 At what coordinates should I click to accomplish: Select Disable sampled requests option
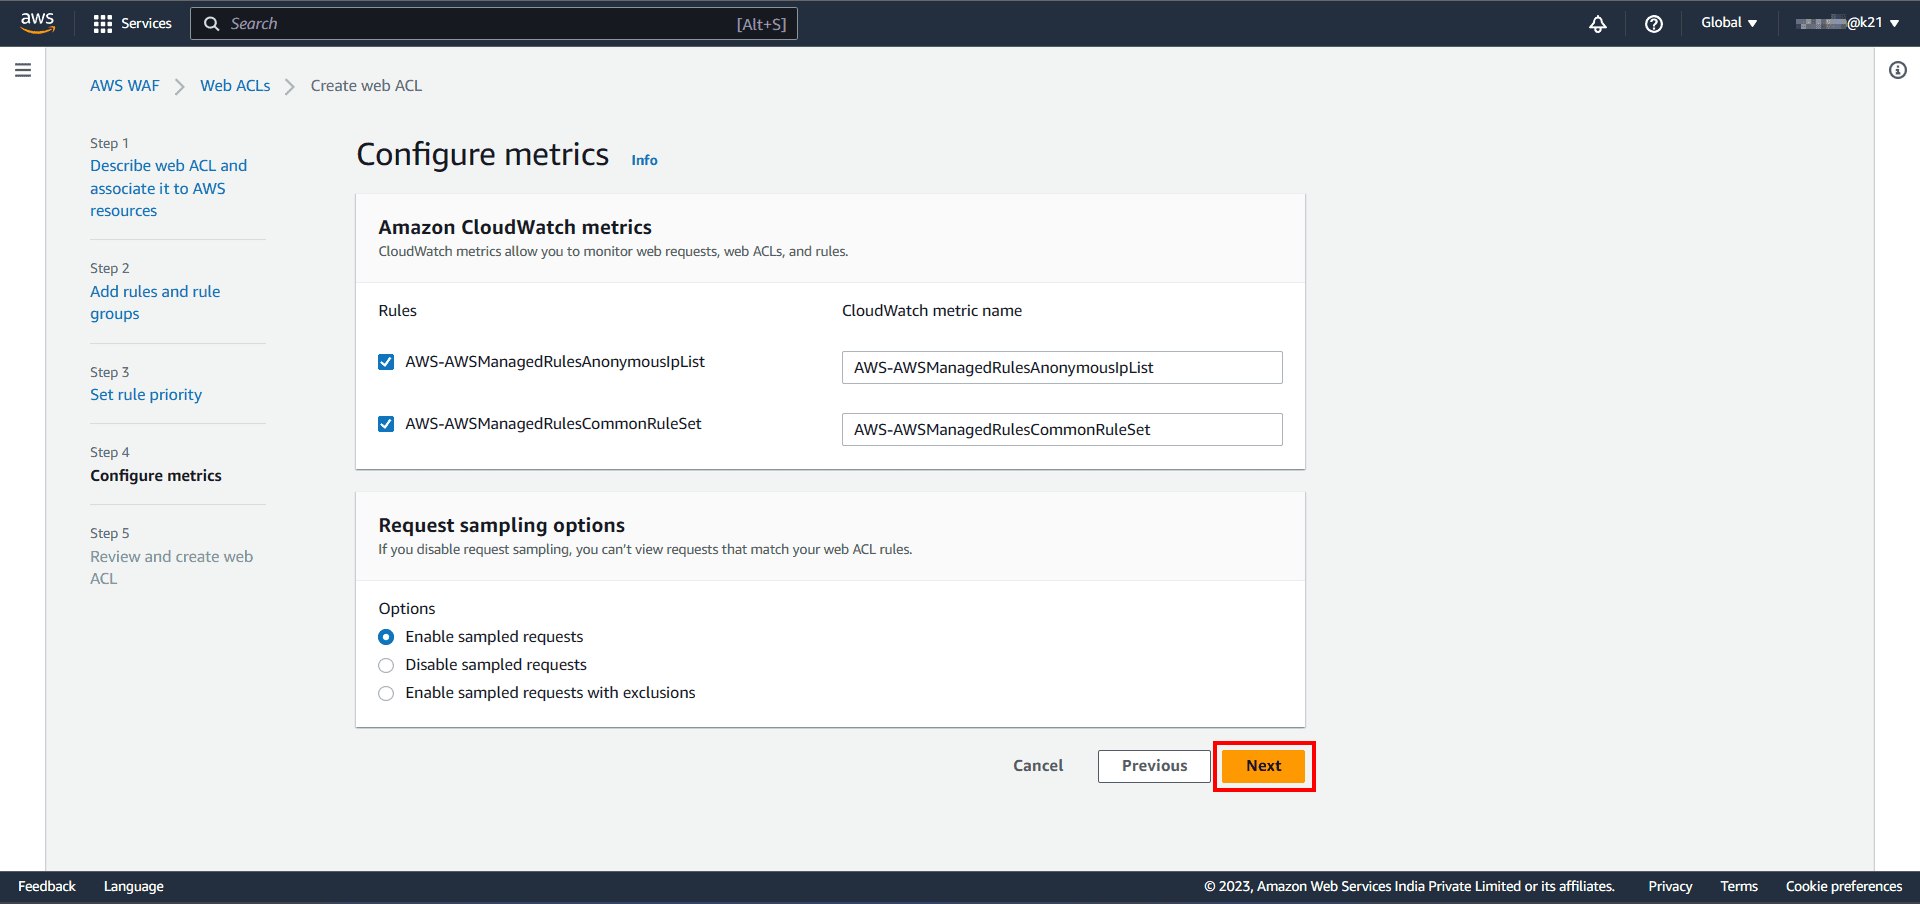pyautogui.click(x=386, y=665)
